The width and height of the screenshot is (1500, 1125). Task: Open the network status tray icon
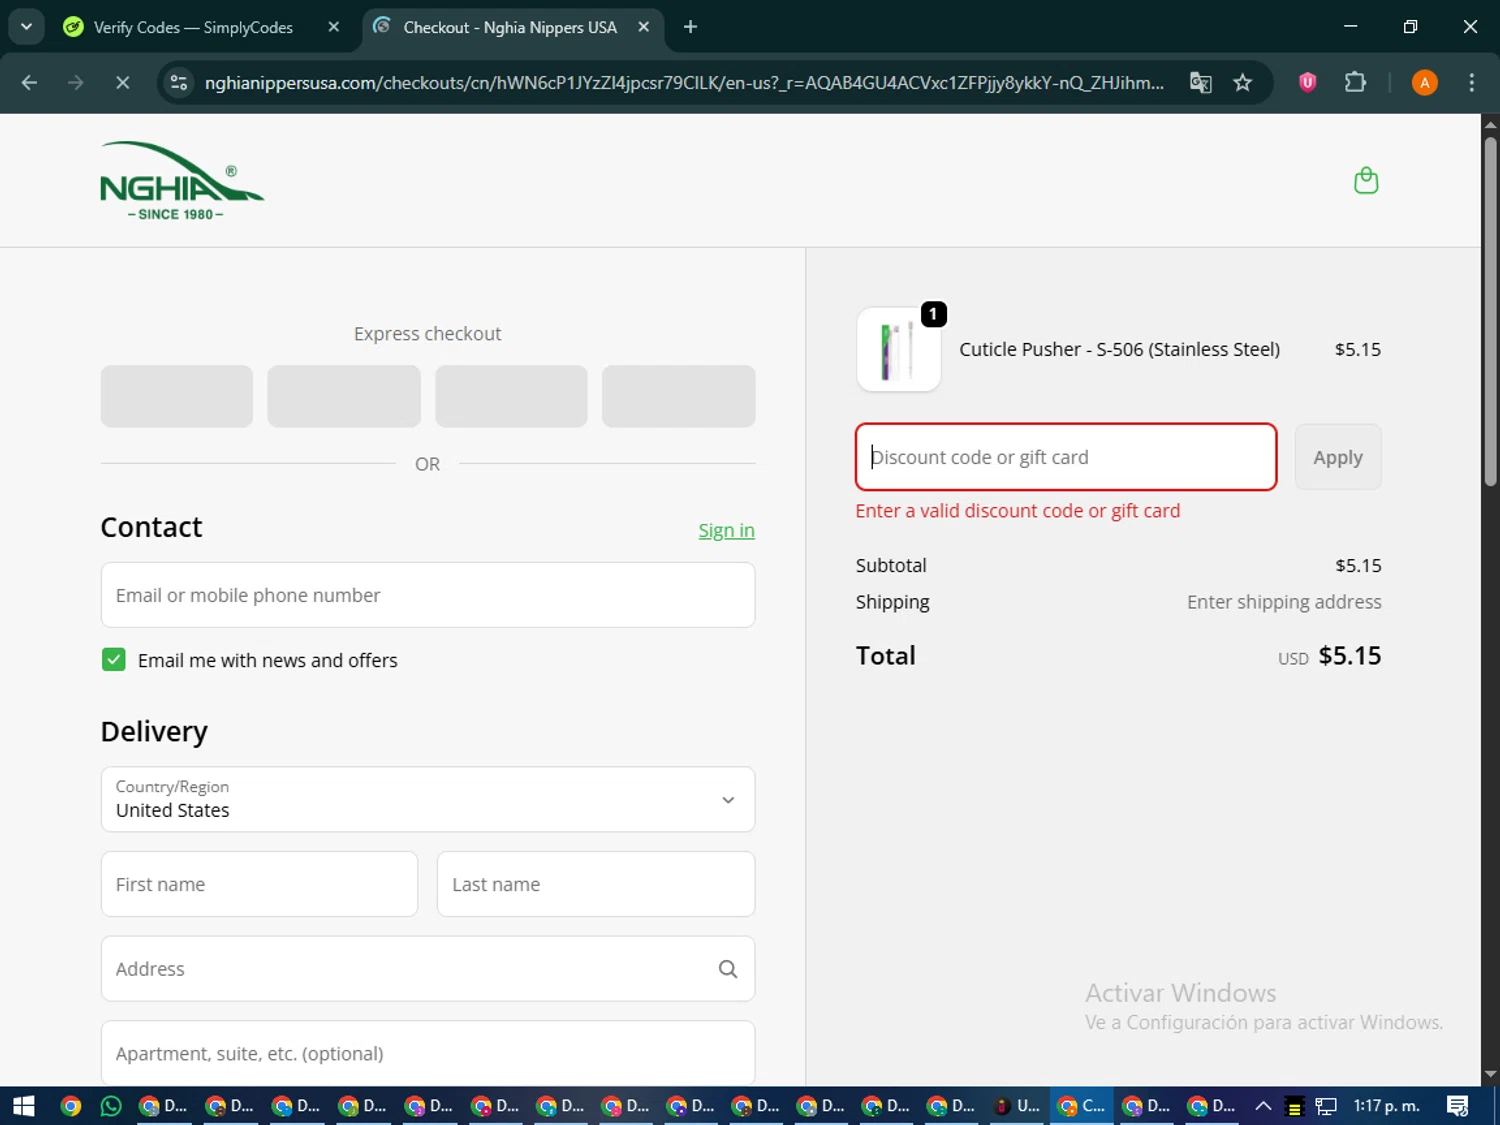click(1326, 1106)
